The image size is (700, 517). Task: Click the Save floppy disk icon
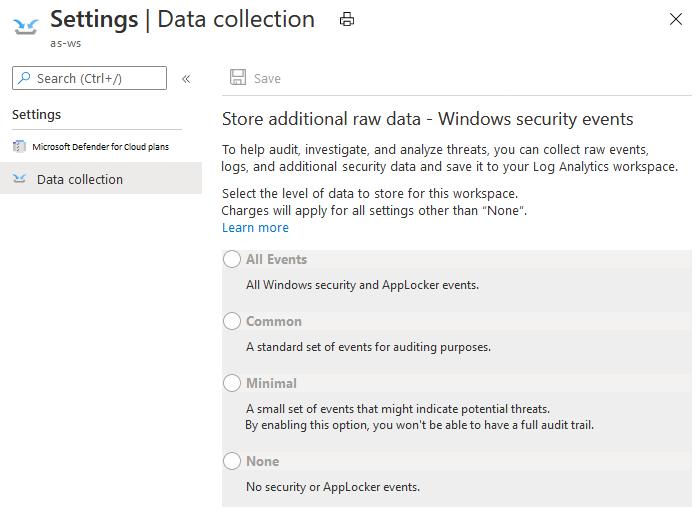click(x=238, y=78)
